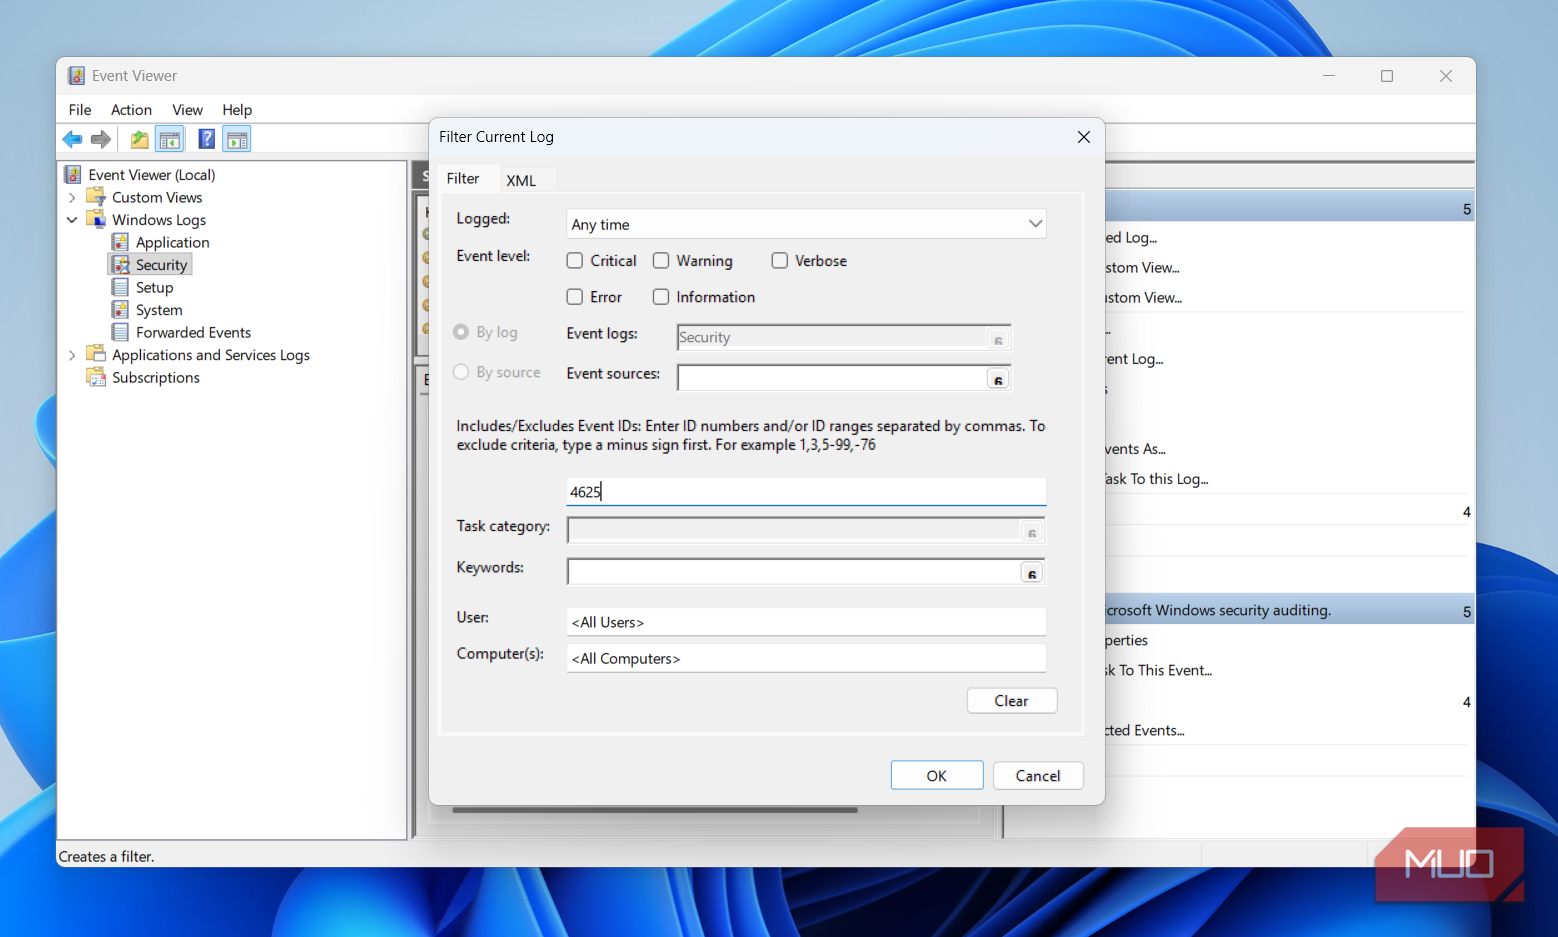Viewport: 1558px width, 937px height.
Task: Check the Critical event level box
Action: (x=575, y=261)
